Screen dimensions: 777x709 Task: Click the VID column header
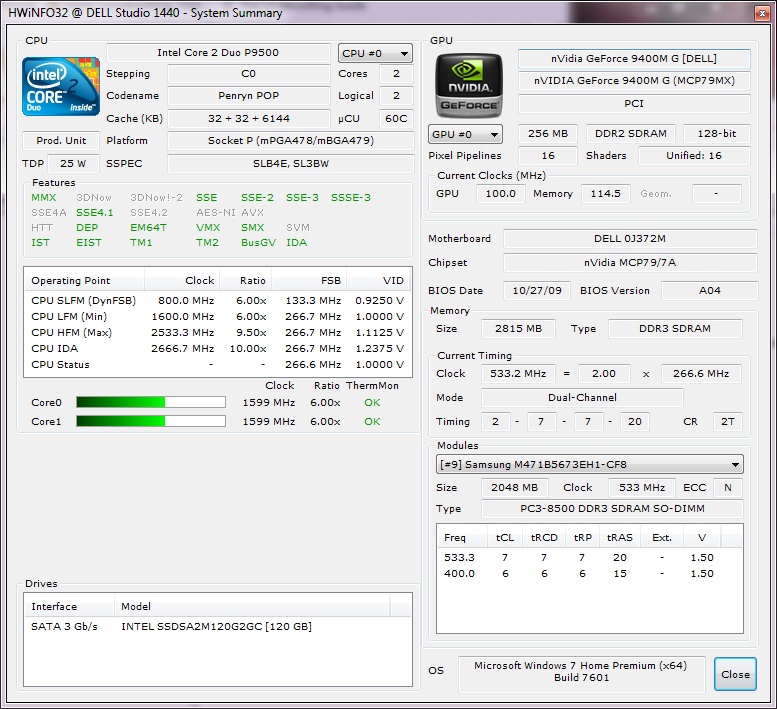tap(378, 280)
